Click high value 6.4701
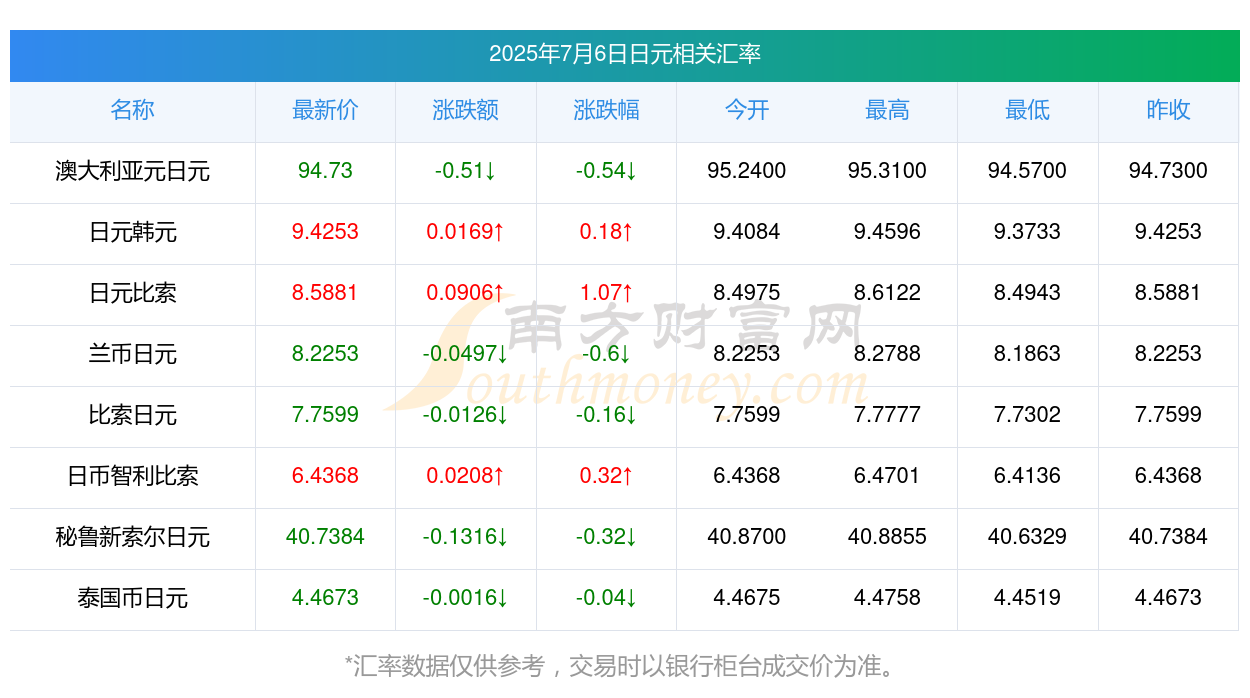 [x=887, y=476]
